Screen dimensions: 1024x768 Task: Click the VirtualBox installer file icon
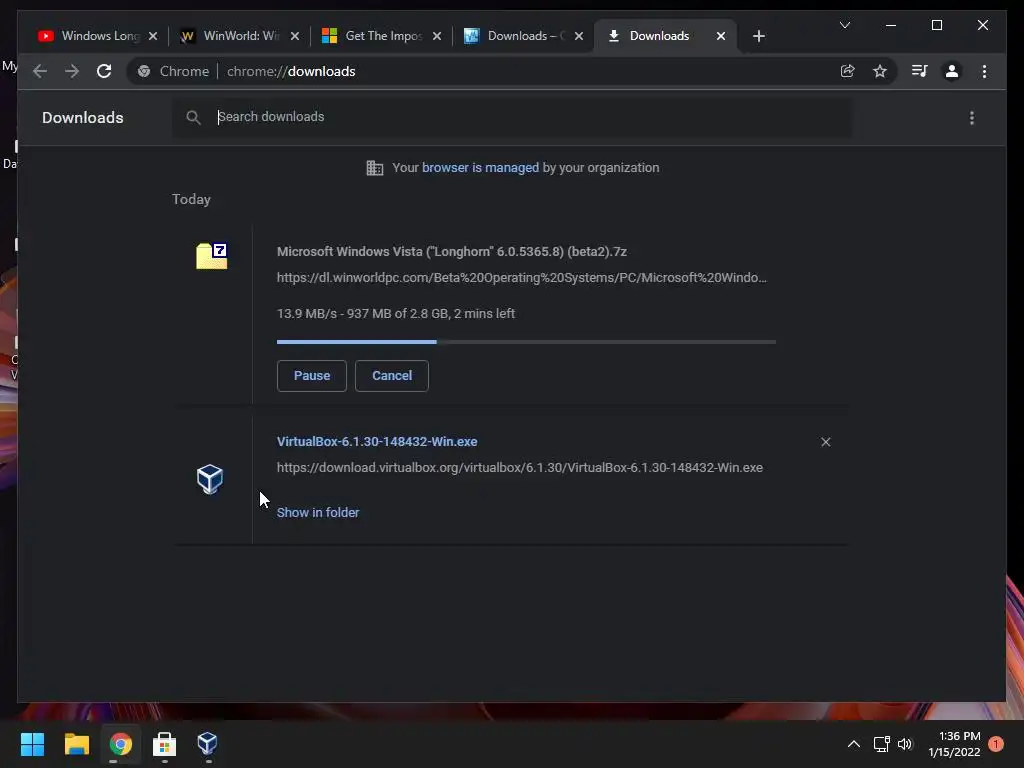pos(210,479)
